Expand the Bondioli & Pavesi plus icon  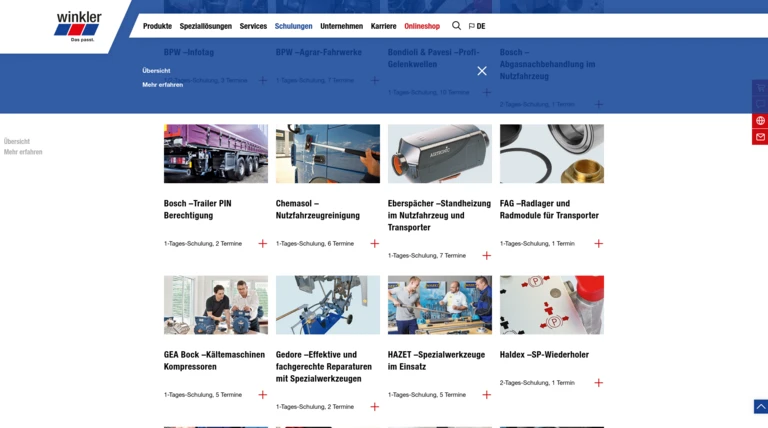click(x=486, y=93)
